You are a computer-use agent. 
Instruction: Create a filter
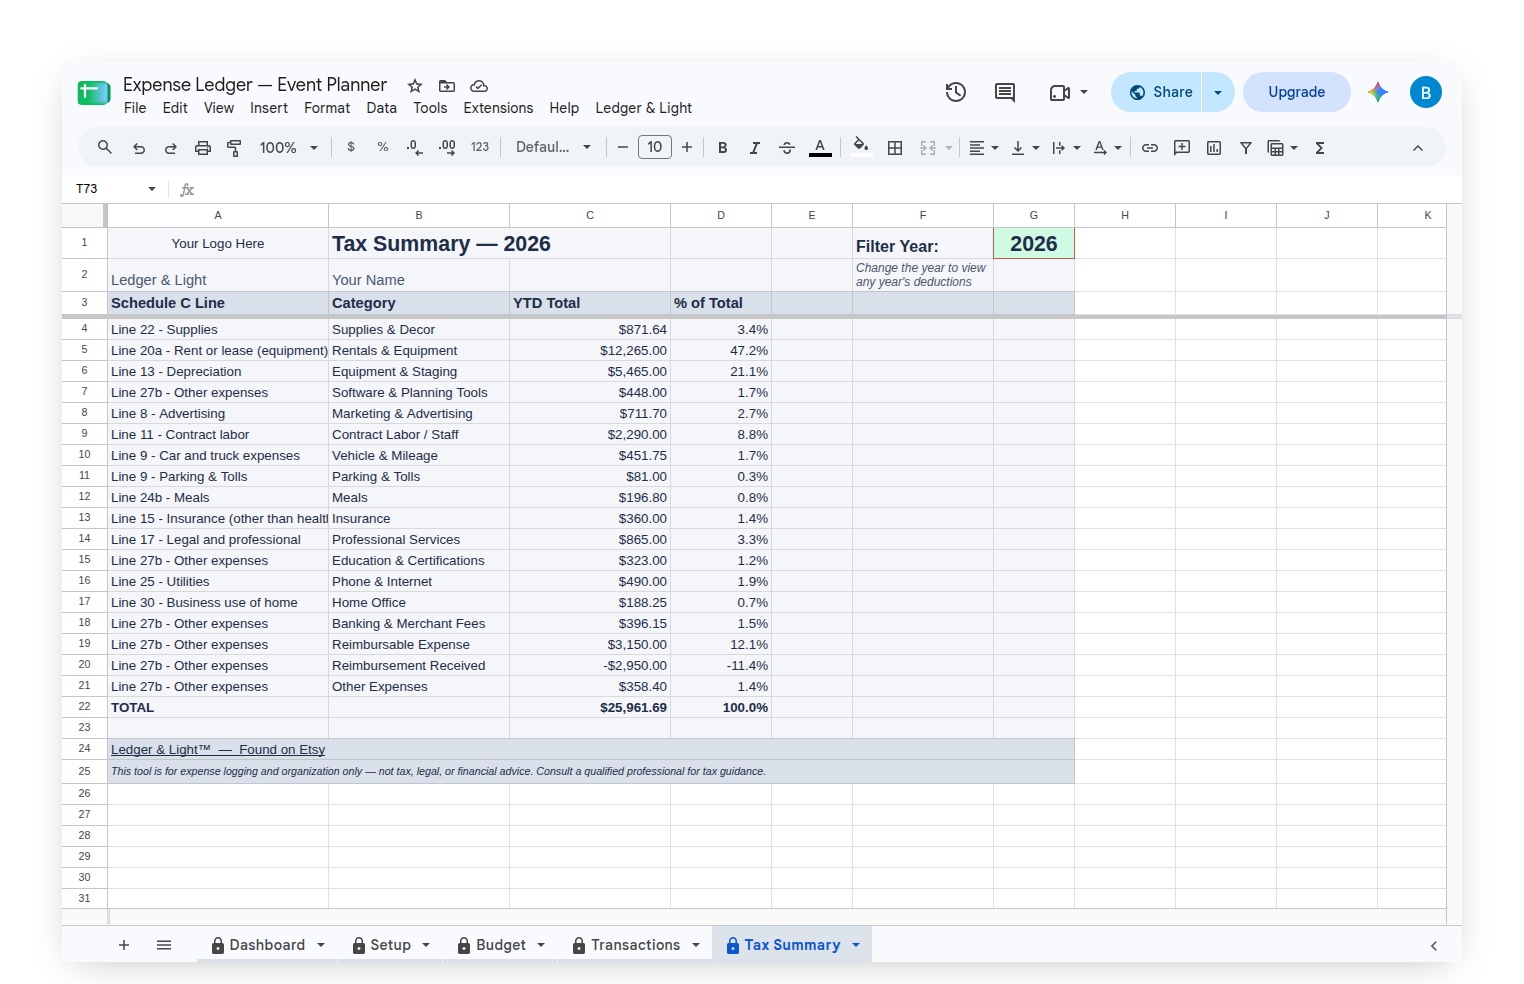click(1246, 148)
